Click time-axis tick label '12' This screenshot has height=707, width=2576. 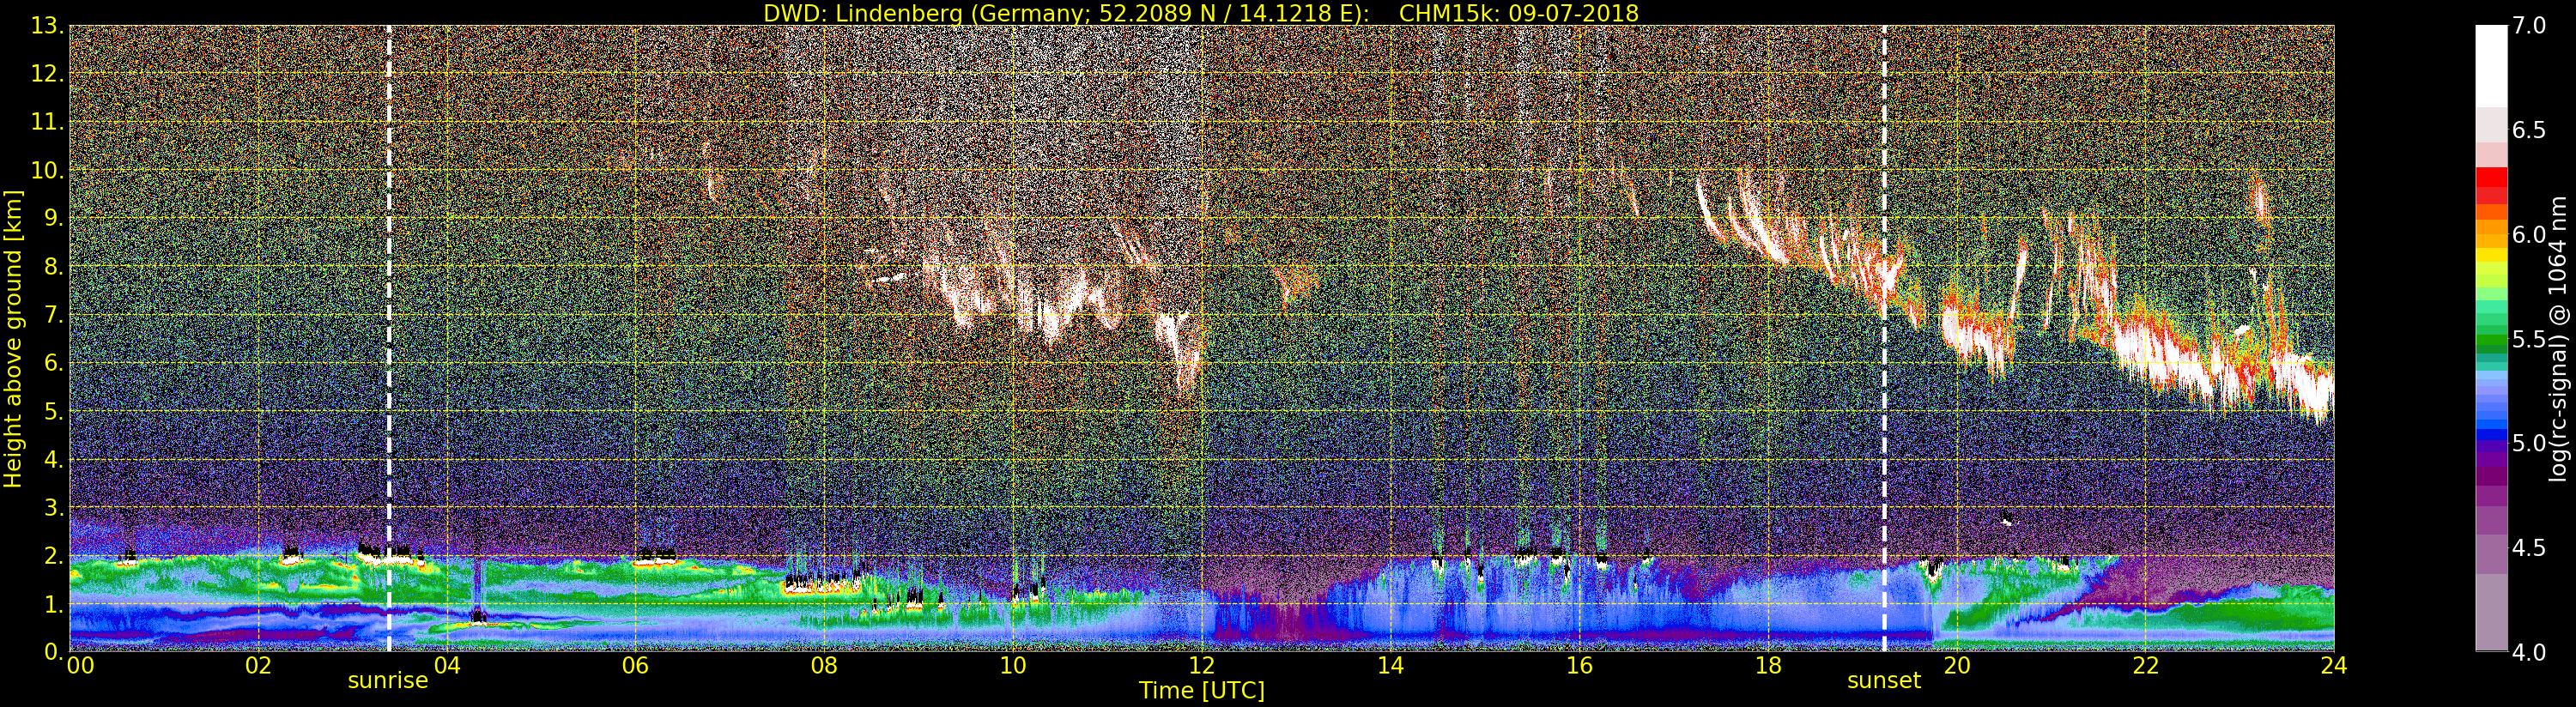tap(1202, 666)
